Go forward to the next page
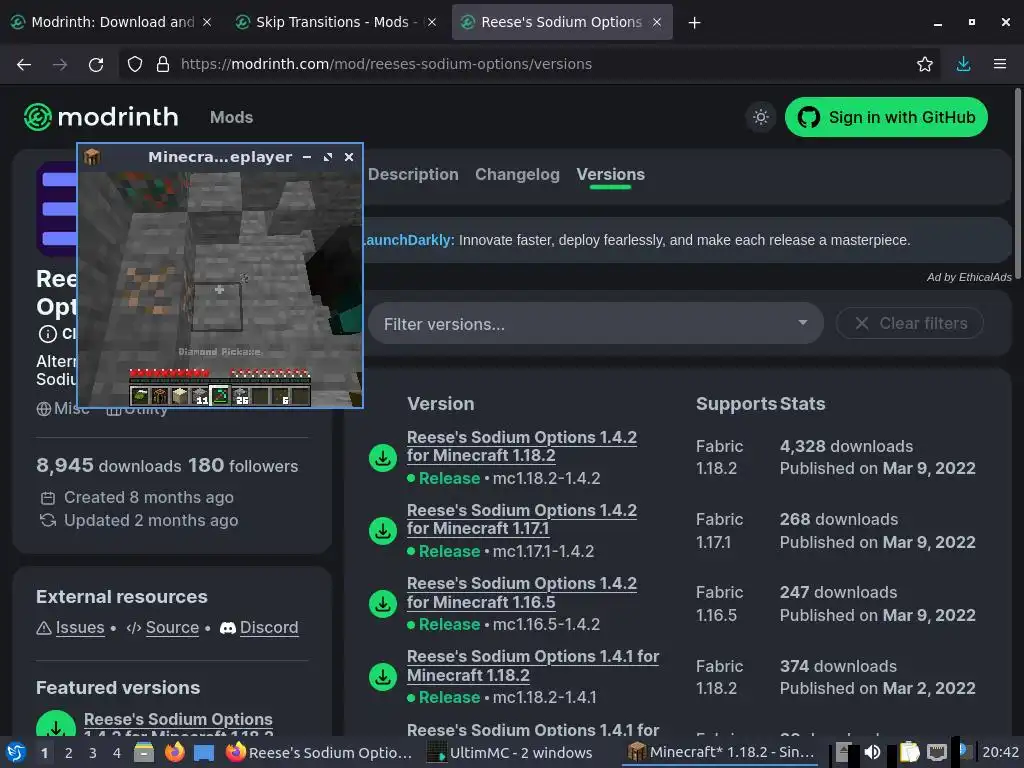Viewport: 1024px width, 768px height. [x=60, y=64]
